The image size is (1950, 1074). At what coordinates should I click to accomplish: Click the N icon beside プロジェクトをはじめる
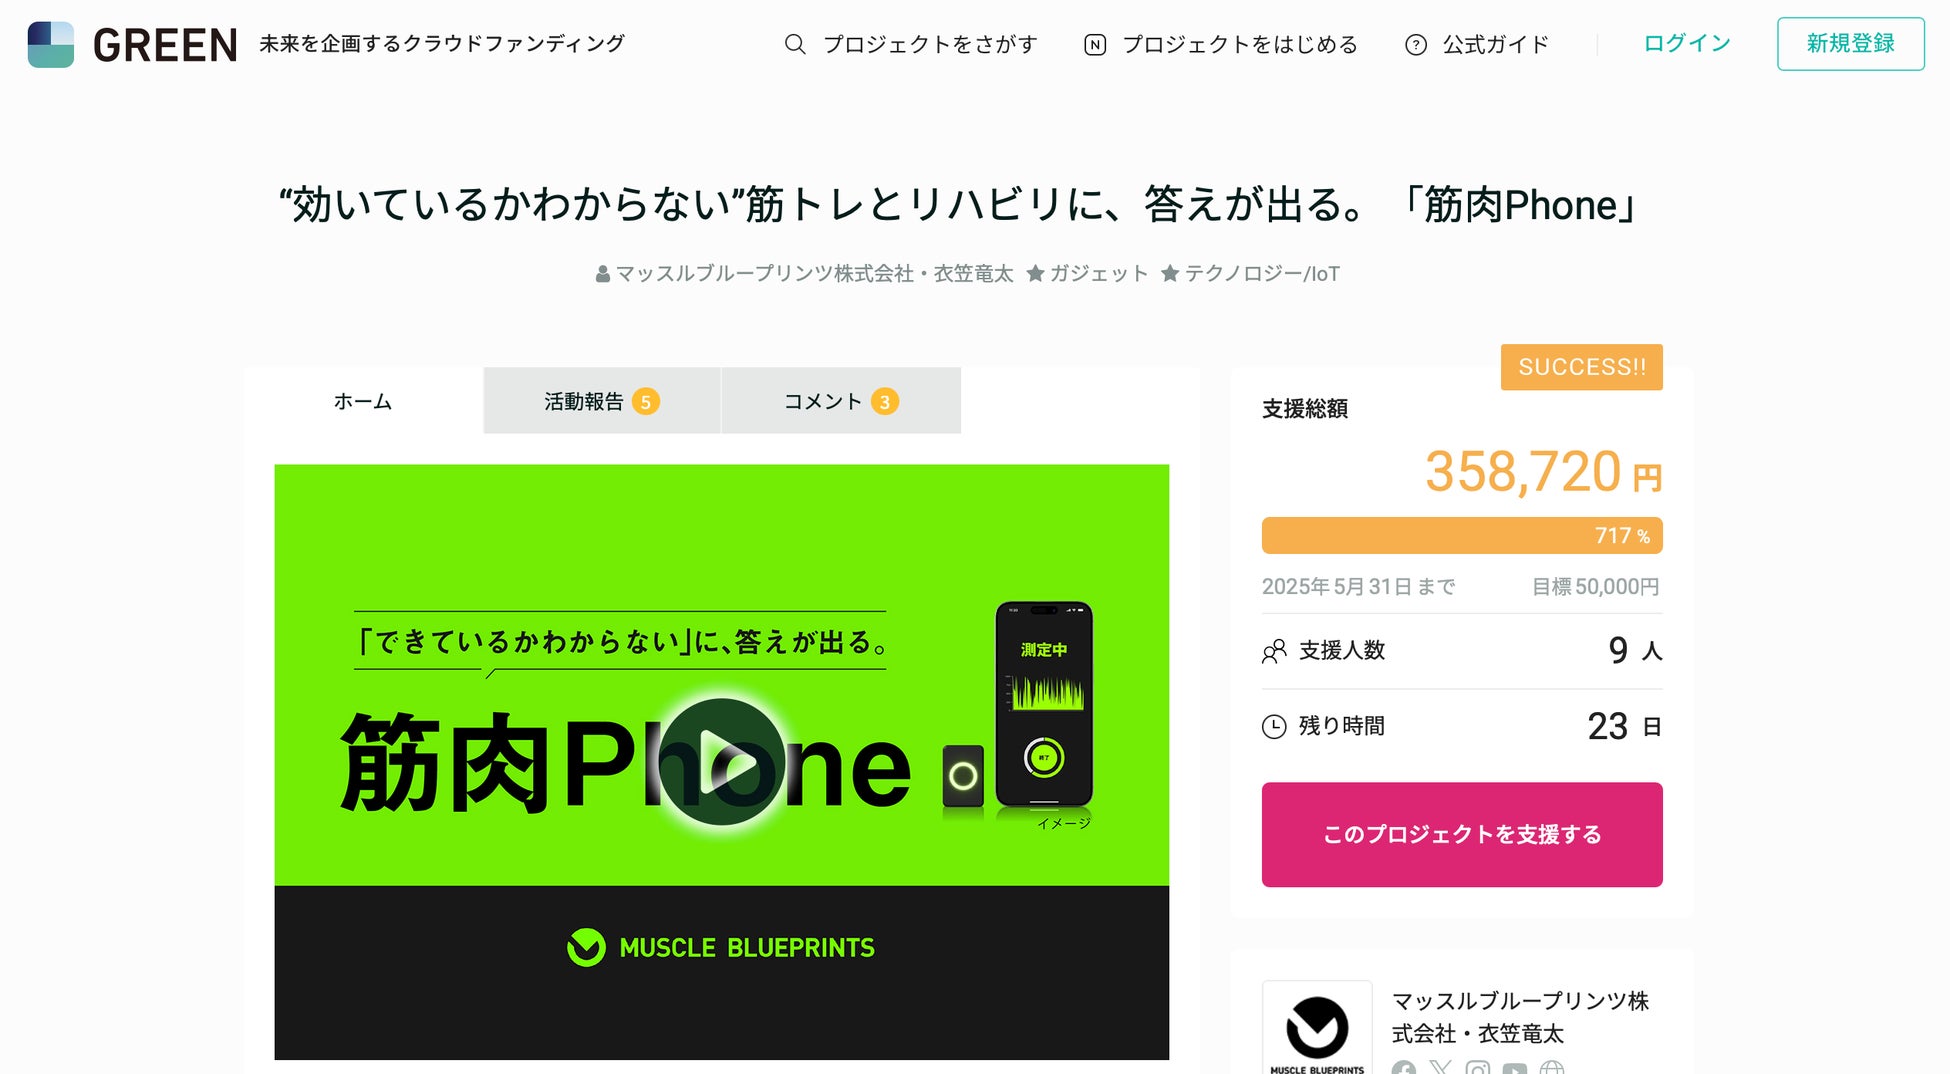(1095, 44)
